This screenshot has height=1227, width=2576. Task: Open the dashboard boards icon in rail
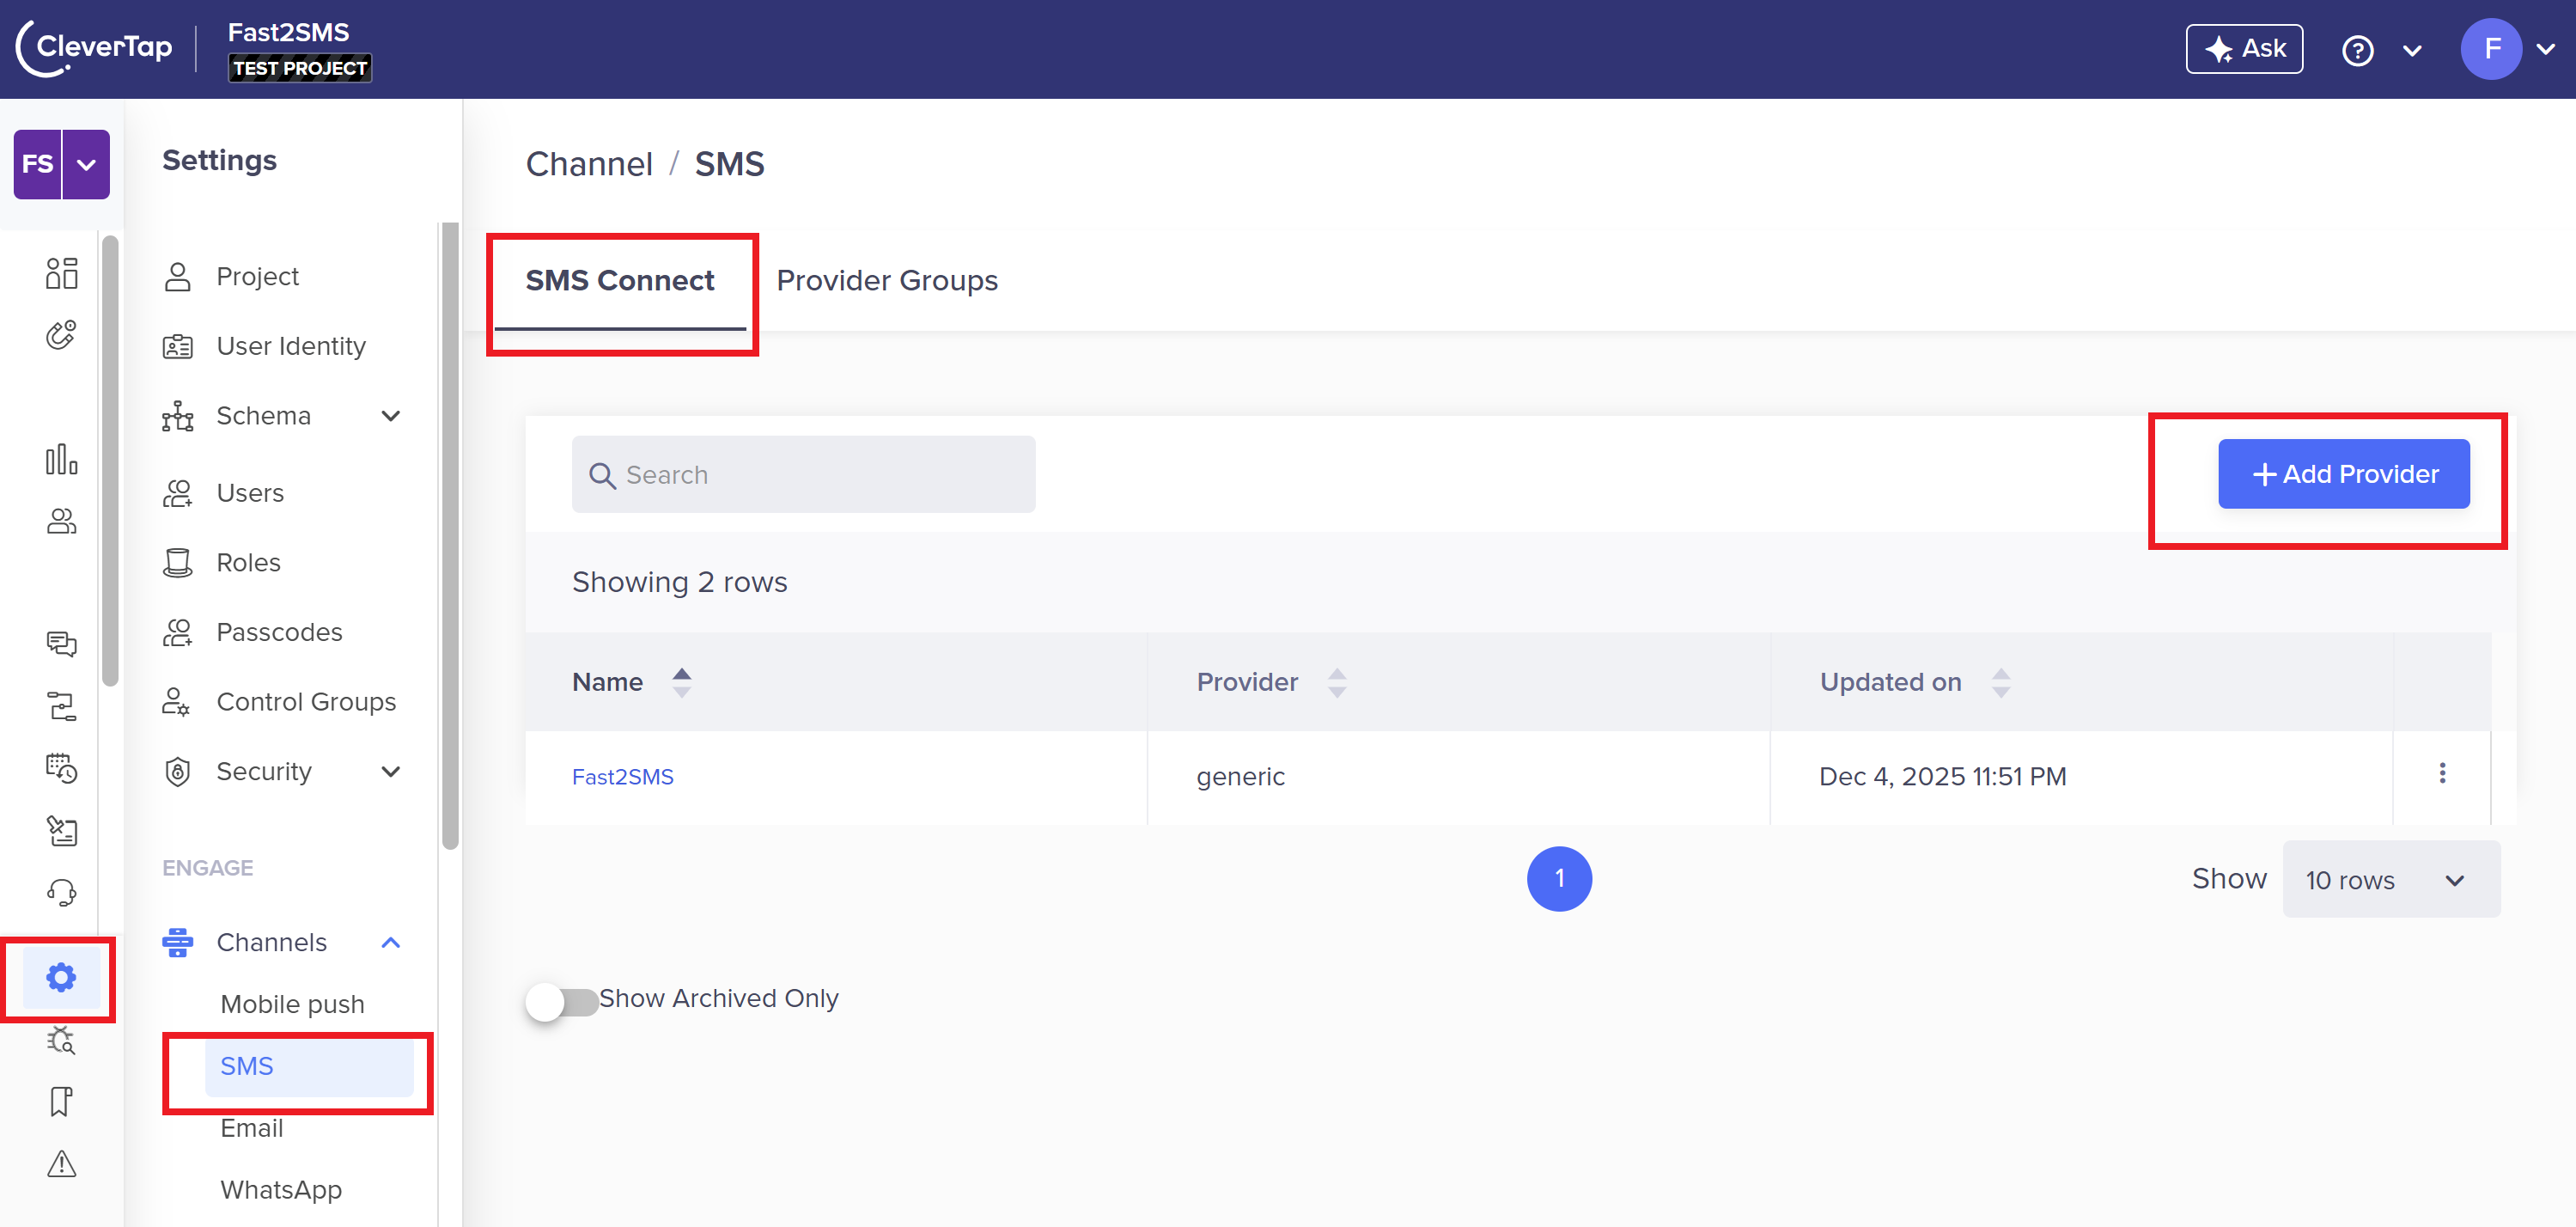[61, 273]
